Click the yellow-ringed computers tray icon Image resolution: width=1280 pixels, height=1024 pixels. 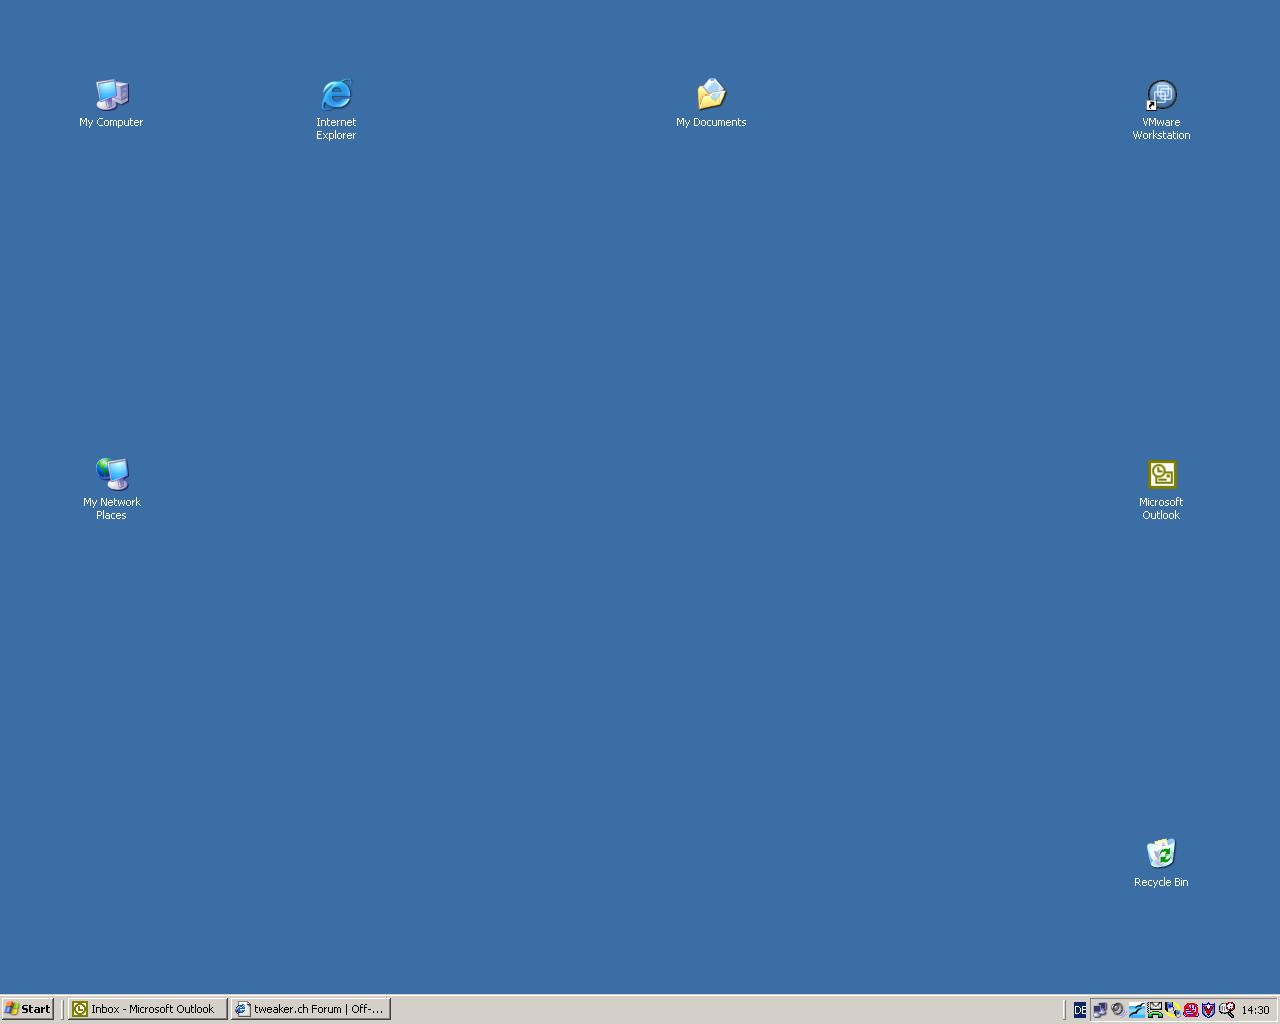tap(1172, 1010)
